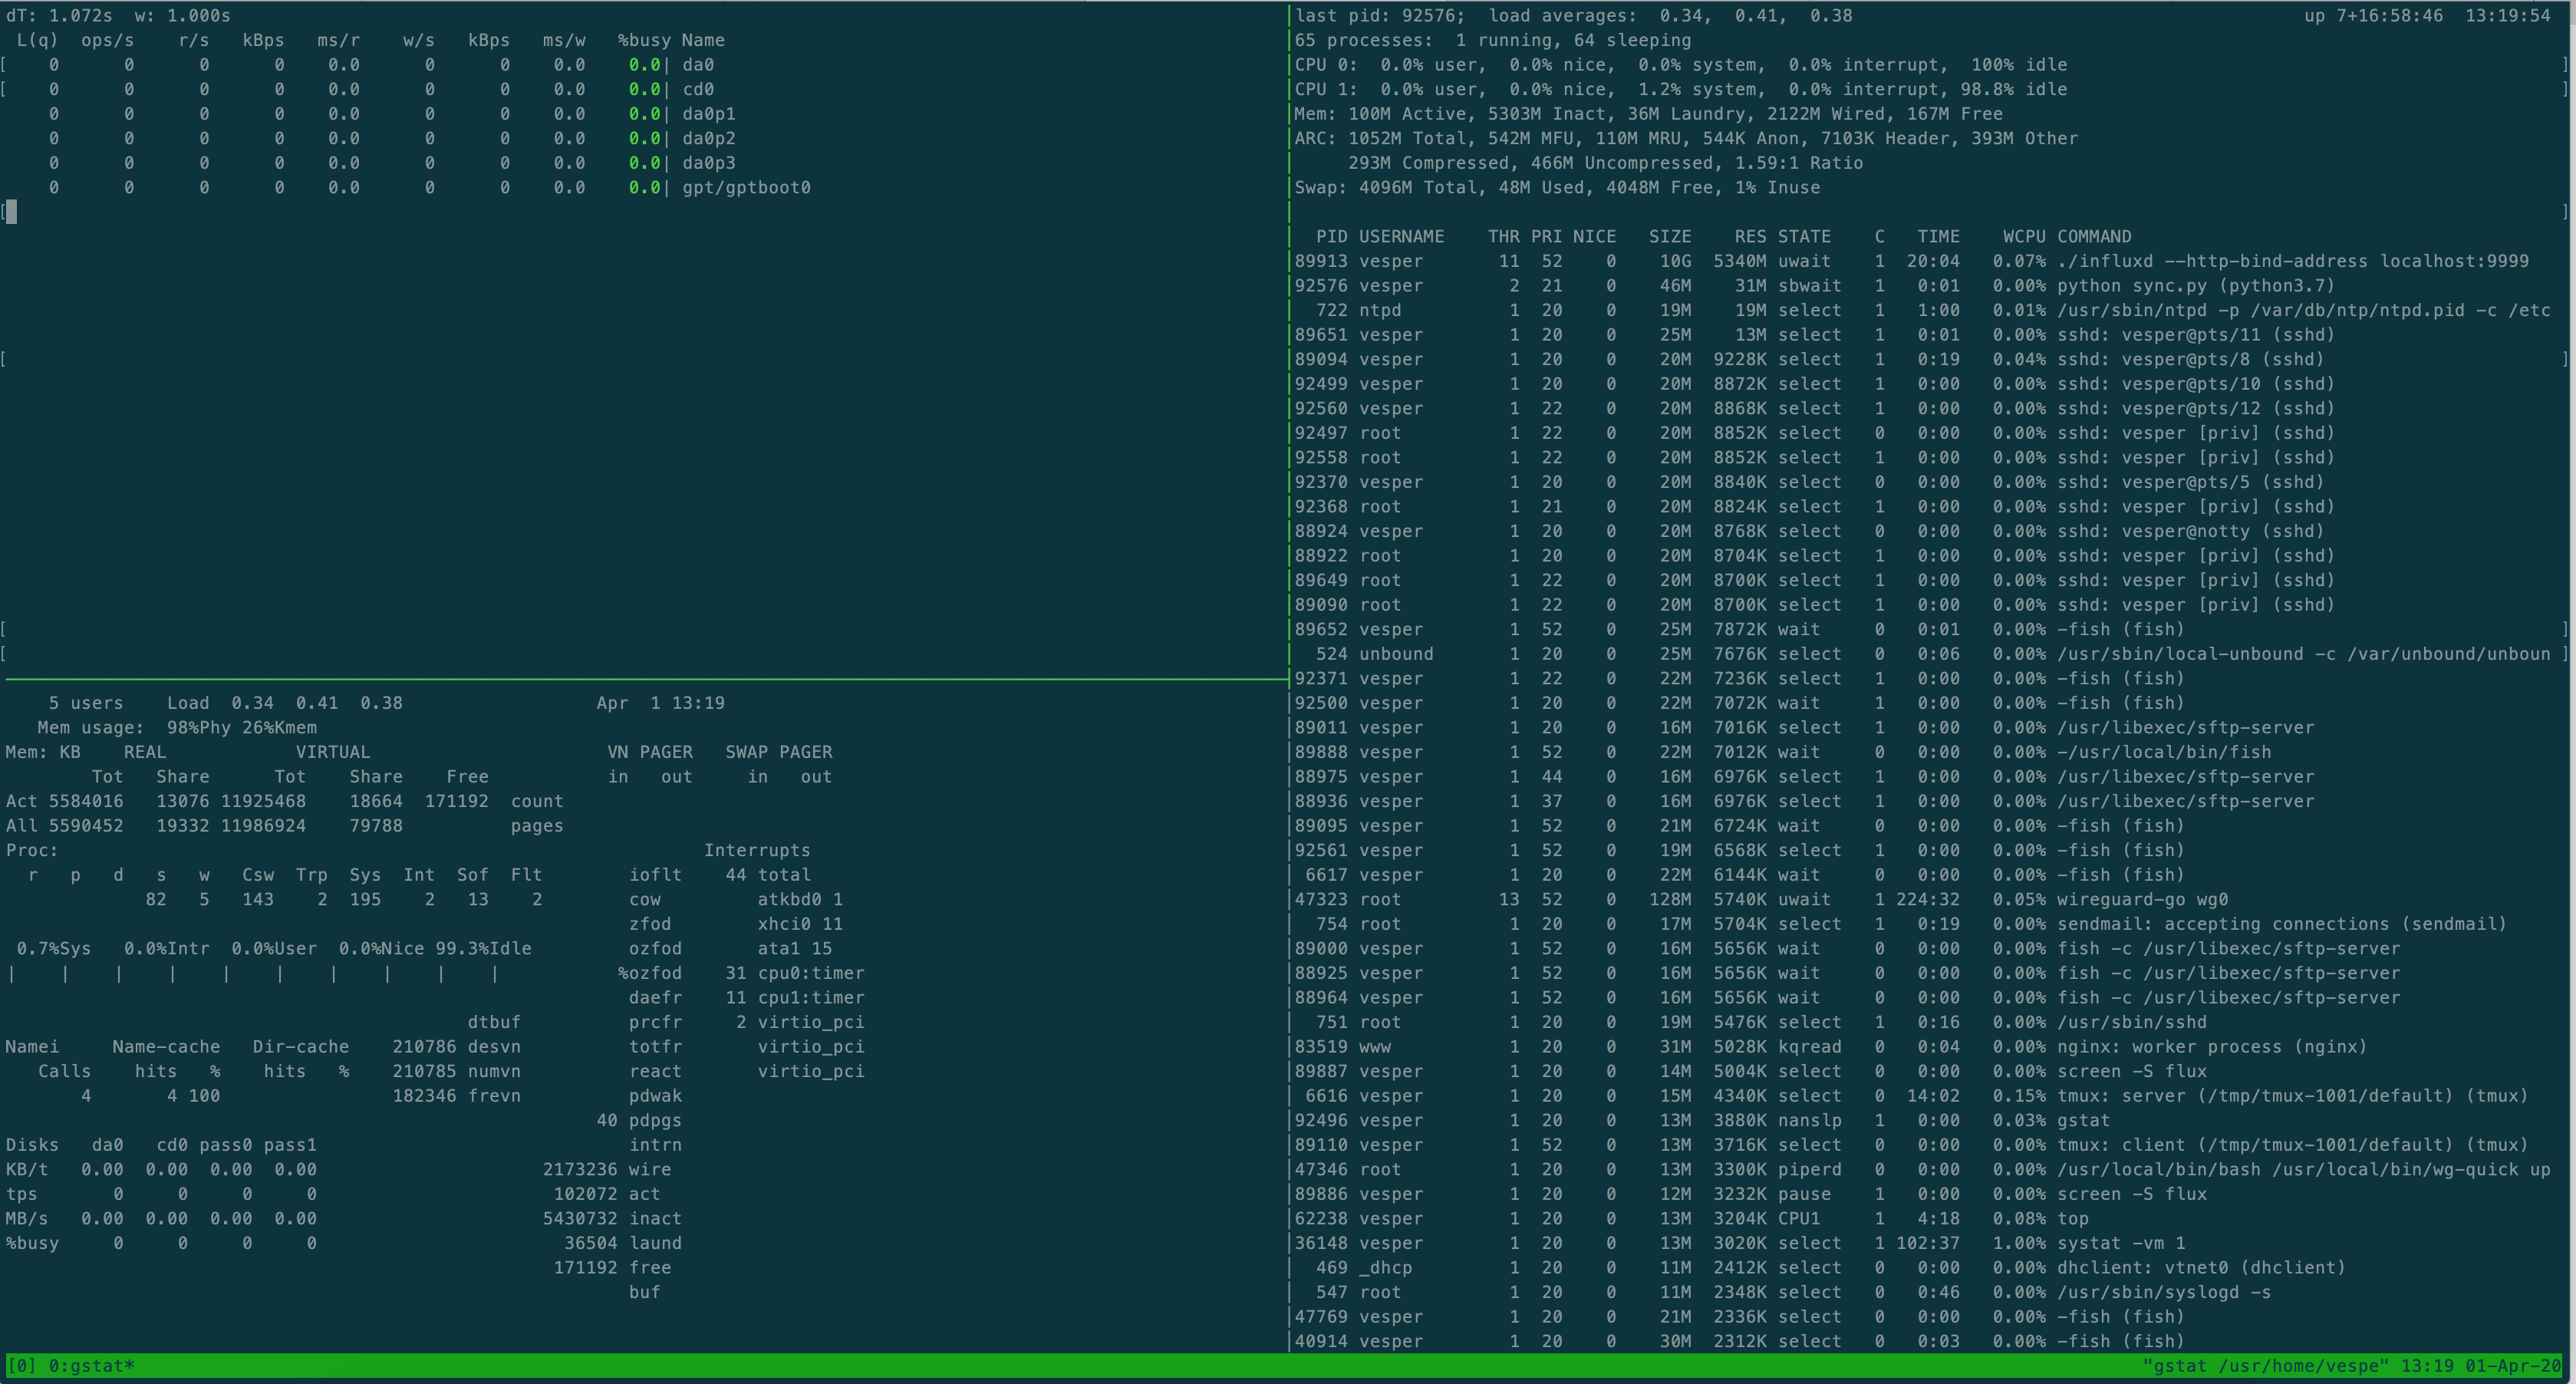The width and height of the screenshot is (2576, 1384).
Task: Click the gstat cursor block in left pane
Action: pyautogui.click(x=11, y=211)
